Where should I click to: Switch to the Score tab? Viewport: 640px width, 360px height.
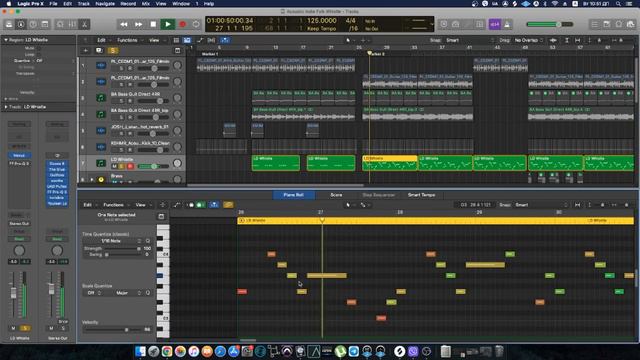336,195
